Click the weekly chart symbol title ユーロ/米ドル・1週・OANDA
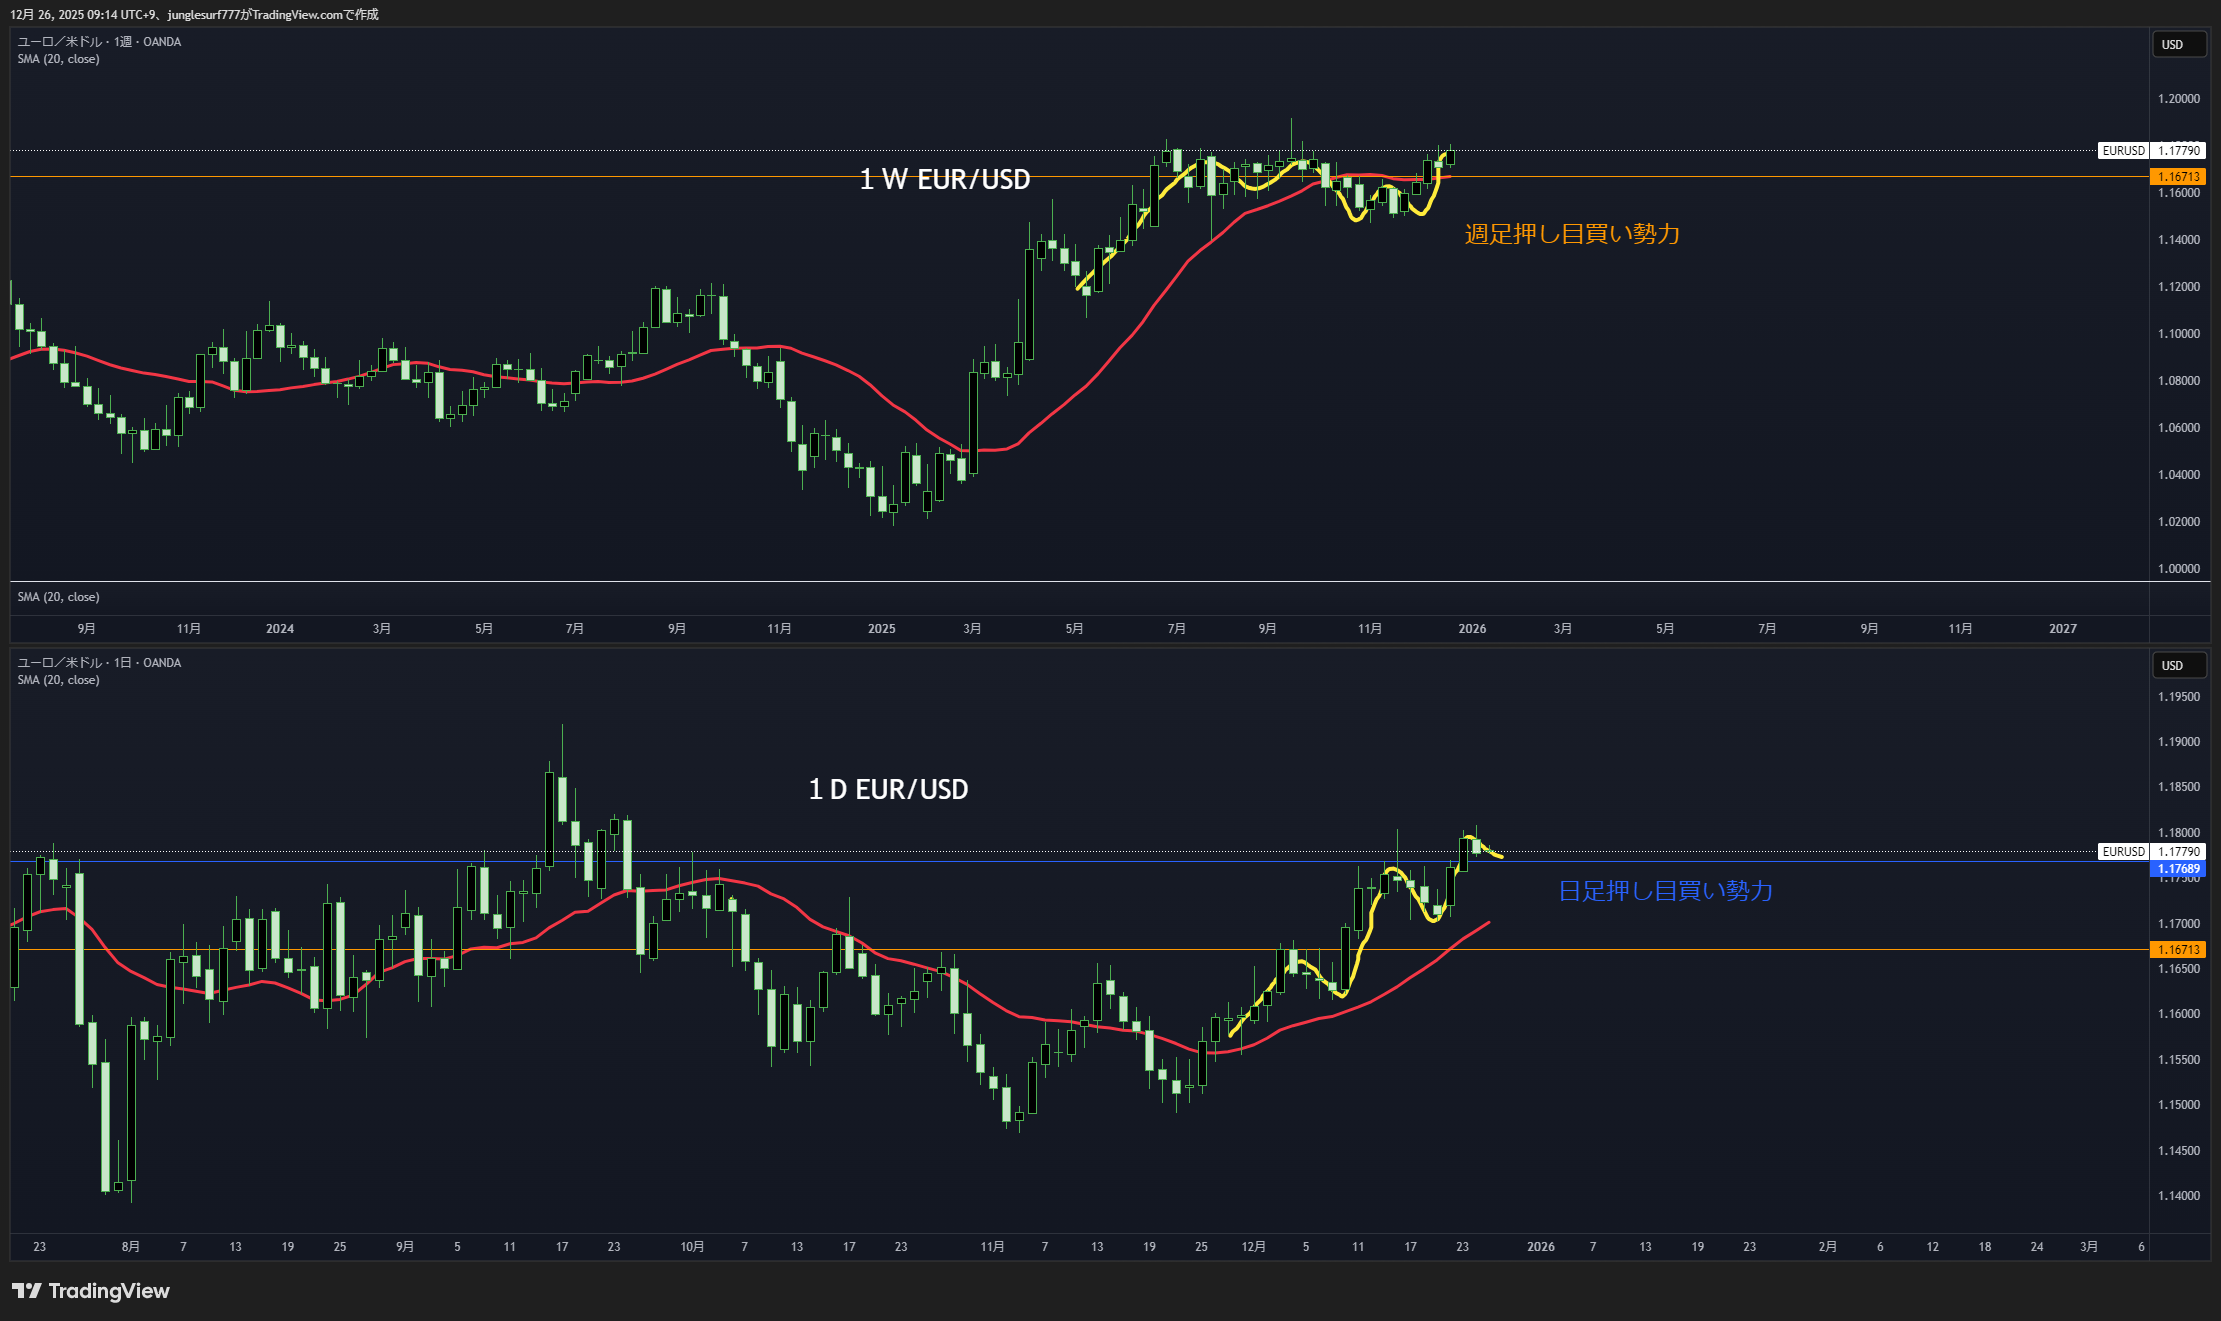The width and height of the screenshot is (2221, 1321). tap(99, 42)
